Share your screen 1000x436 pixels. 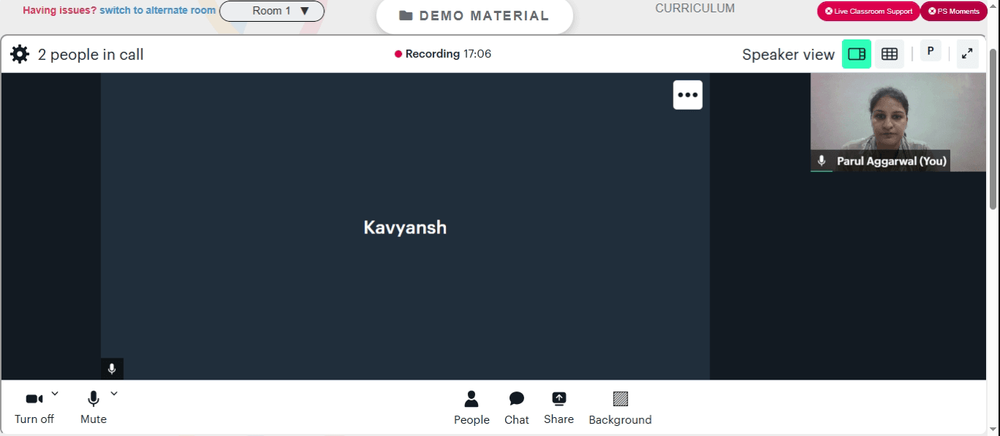click(x=559, y=408)
